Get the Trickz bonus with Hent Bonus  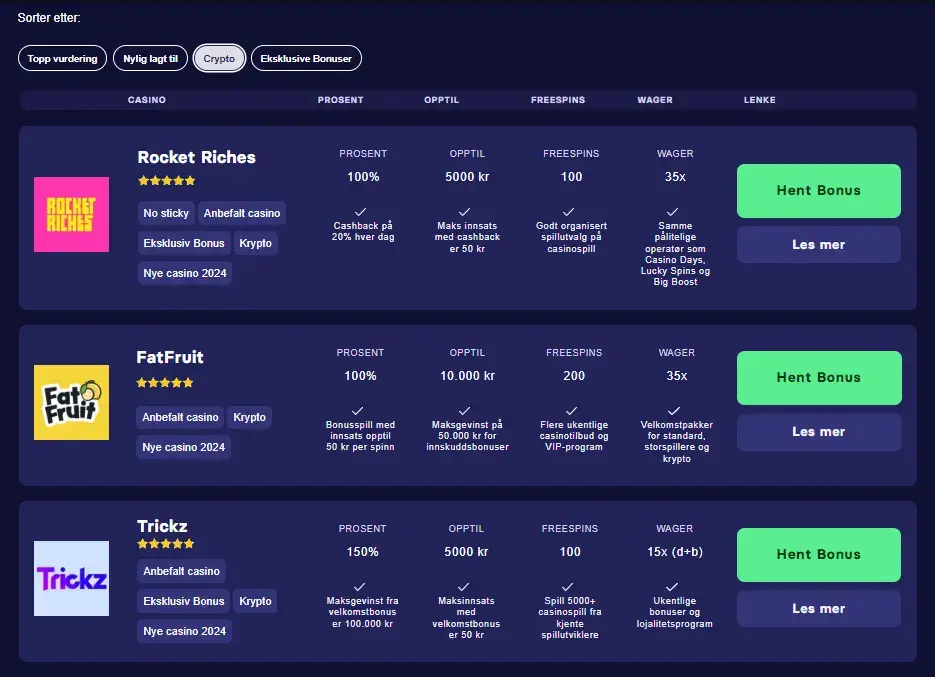819,555
